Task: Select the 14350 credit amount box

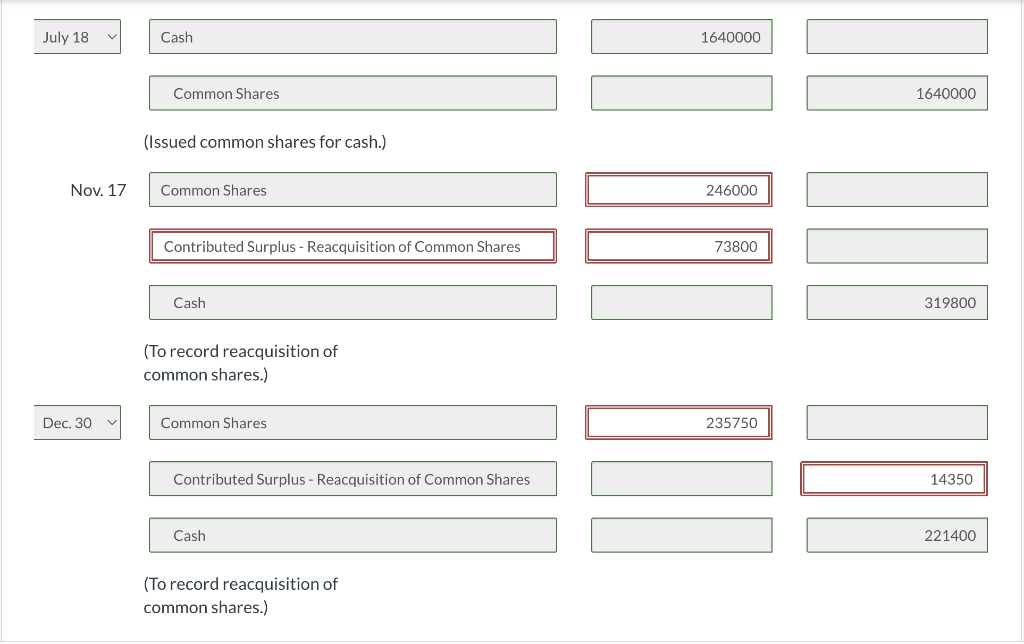Action: (894, 478)
